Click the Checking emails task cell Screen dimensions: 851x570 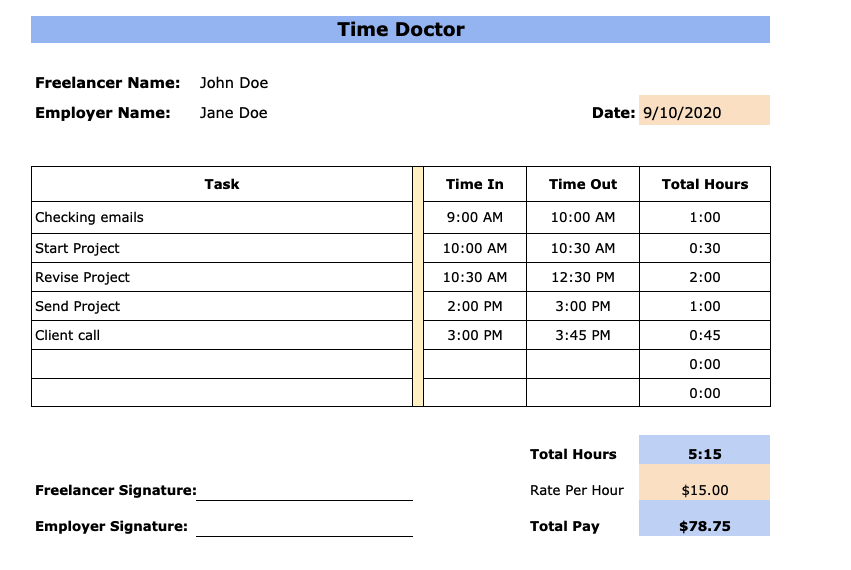(x=222, y=218)
